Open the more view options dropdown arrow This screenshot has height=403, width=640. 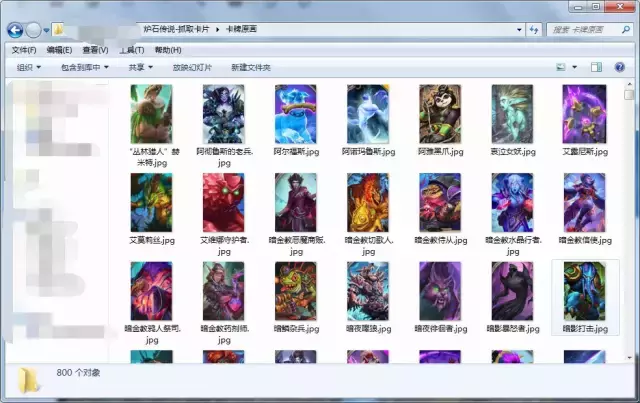pyautogui.click(x=574, y=67)
